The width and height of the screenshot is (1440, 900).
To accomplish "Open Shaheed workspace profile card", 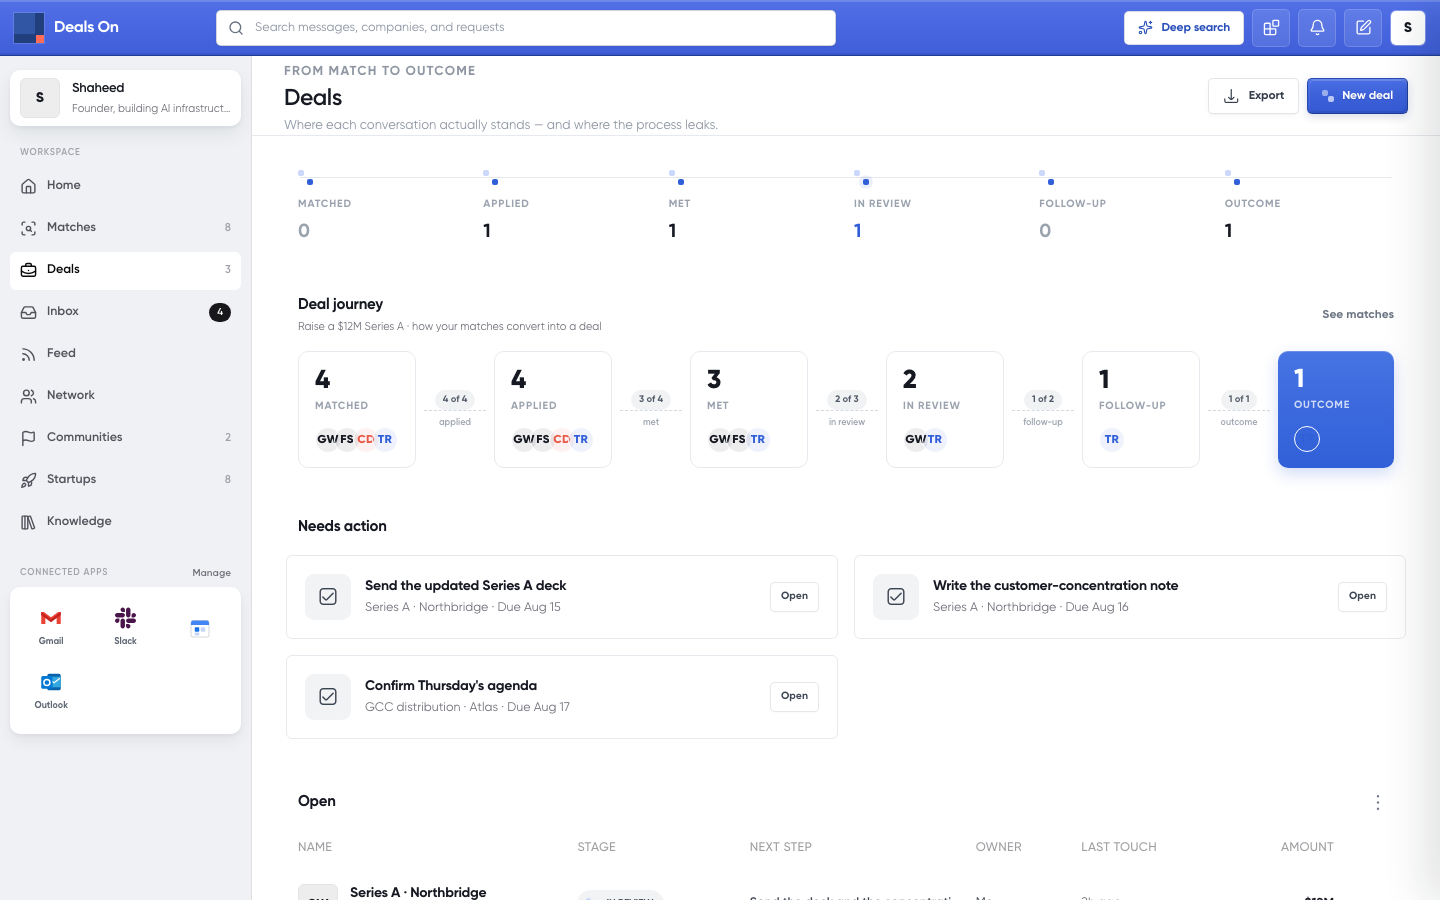I will (x=125, y=98).
